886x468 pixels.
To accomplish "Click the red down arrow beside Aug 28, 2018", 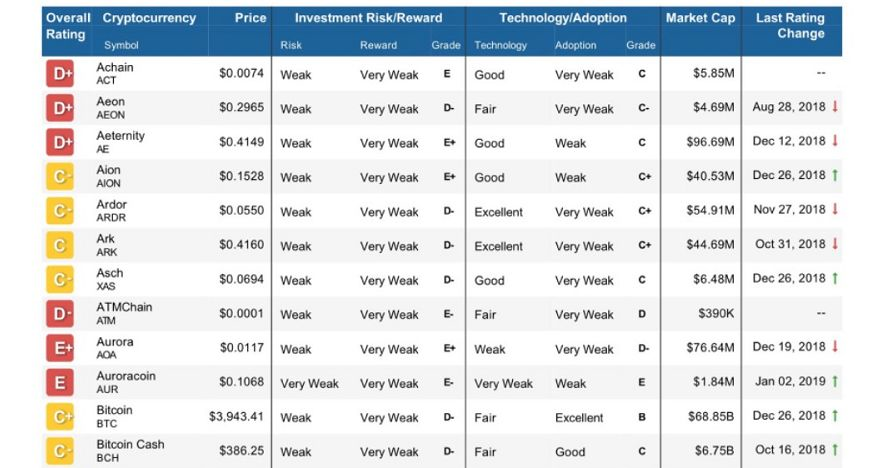I will (835, 107).
